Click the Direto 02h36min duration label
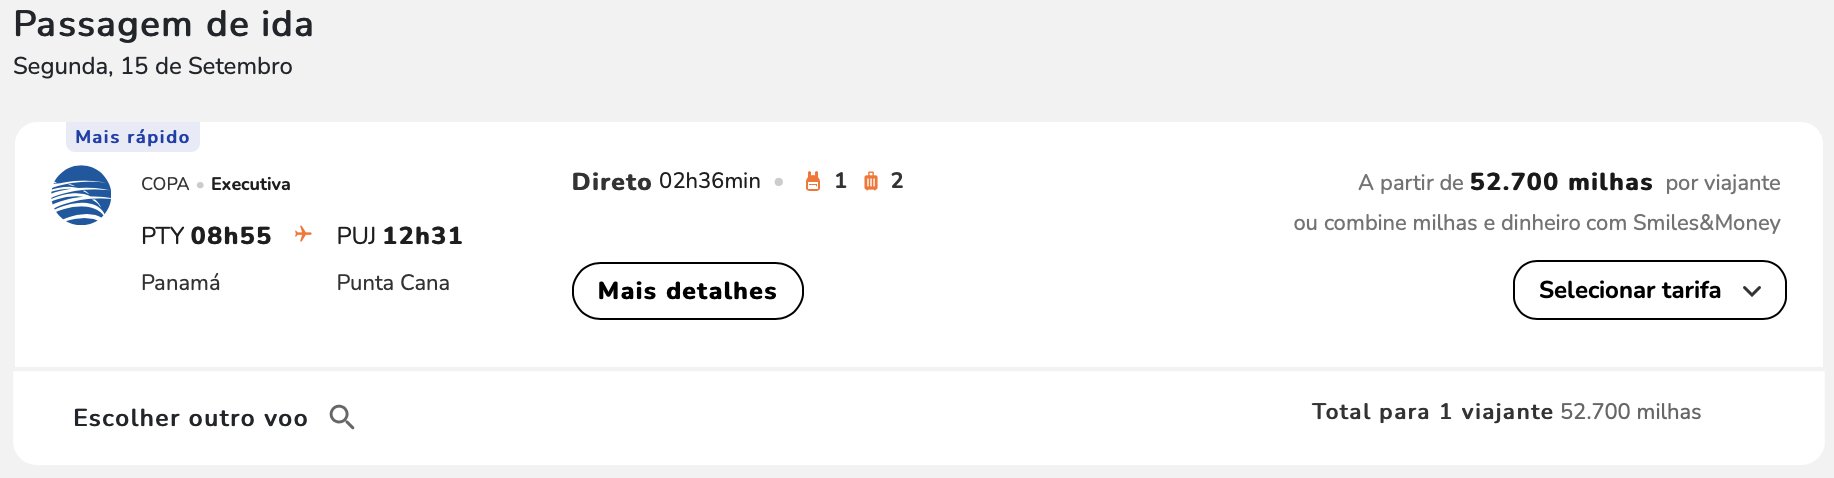Screen dimensions: 1834x478 [666, 181]
